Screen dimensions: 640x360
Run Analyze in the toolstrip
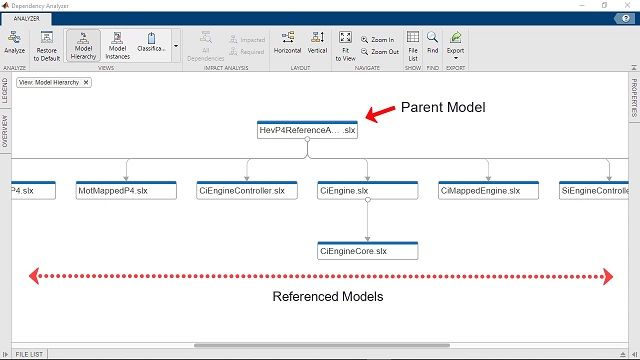click(14, 43)
